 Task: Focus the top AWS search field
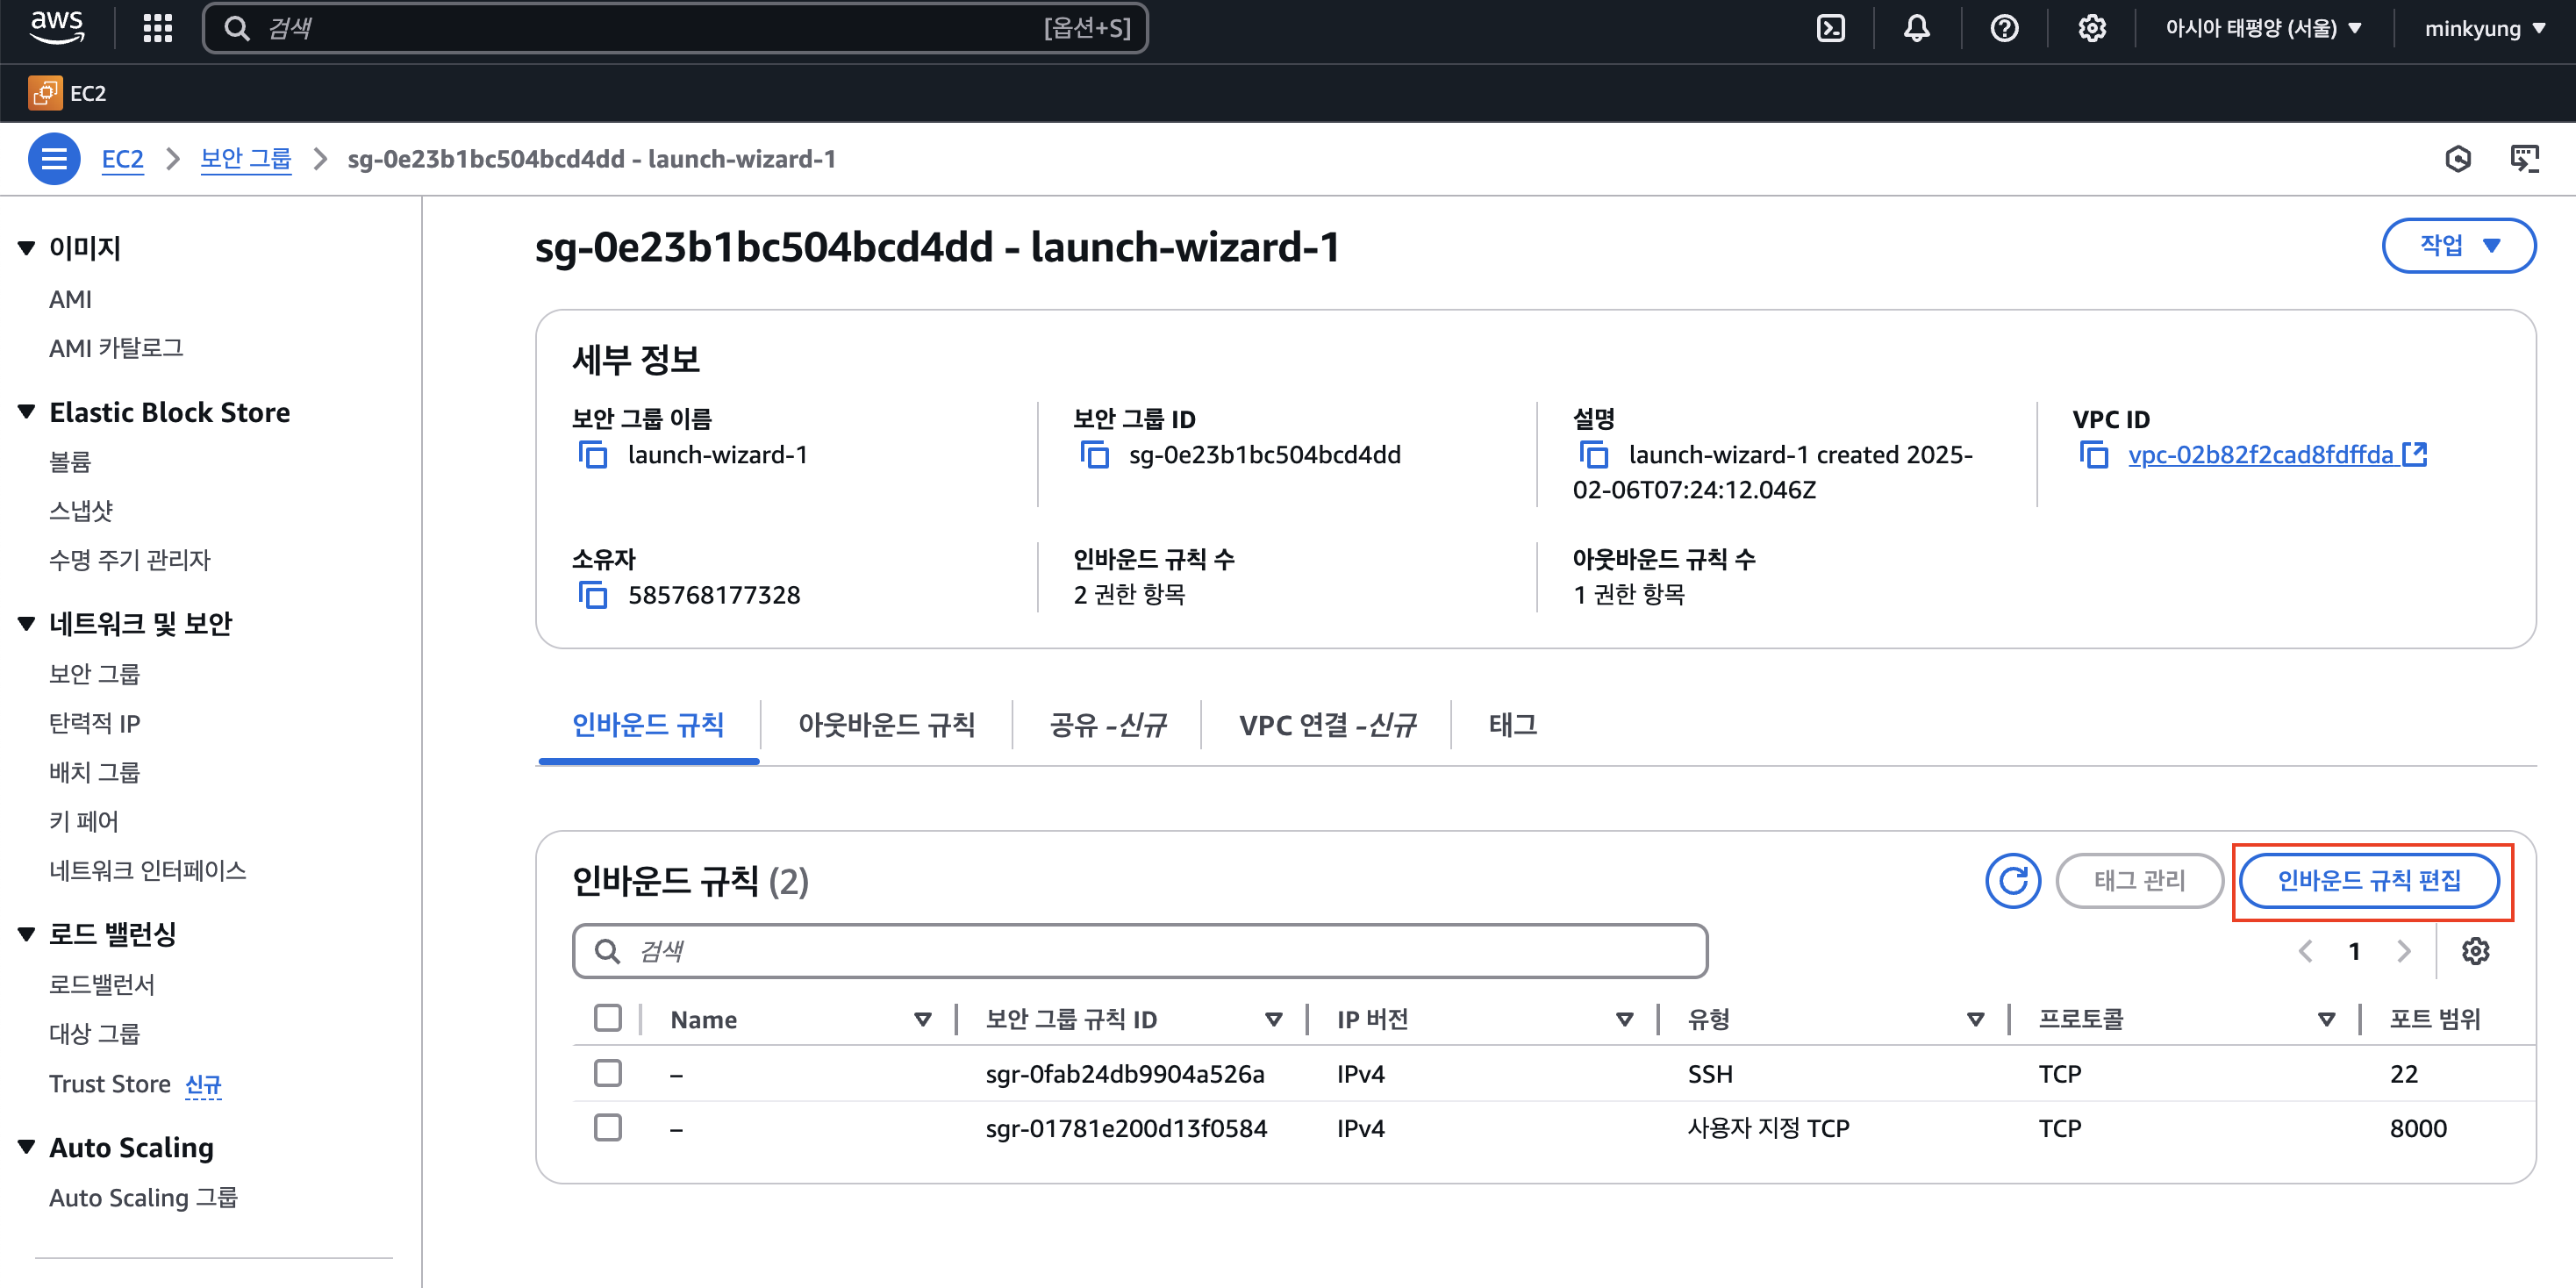tap(675, 28)
